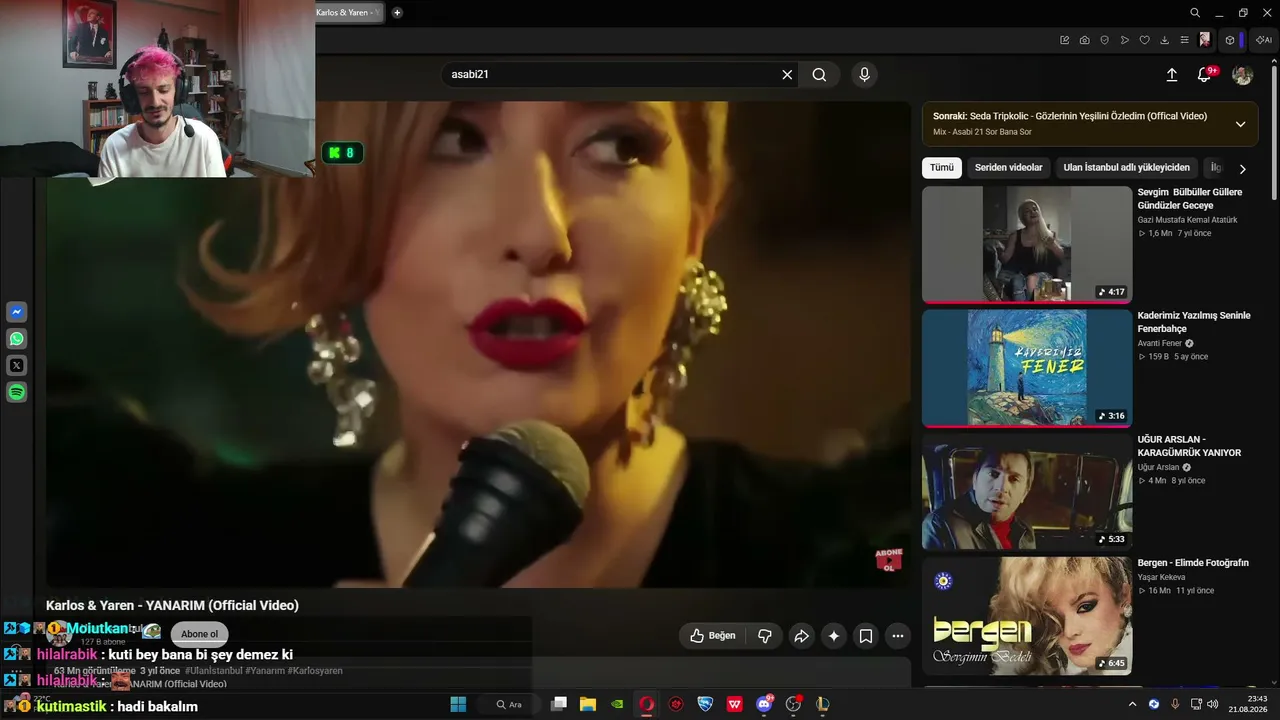The width and height of the screenshot is (1280, 720).
Task: Dislike the video
Action: click(x=765, y=636)
